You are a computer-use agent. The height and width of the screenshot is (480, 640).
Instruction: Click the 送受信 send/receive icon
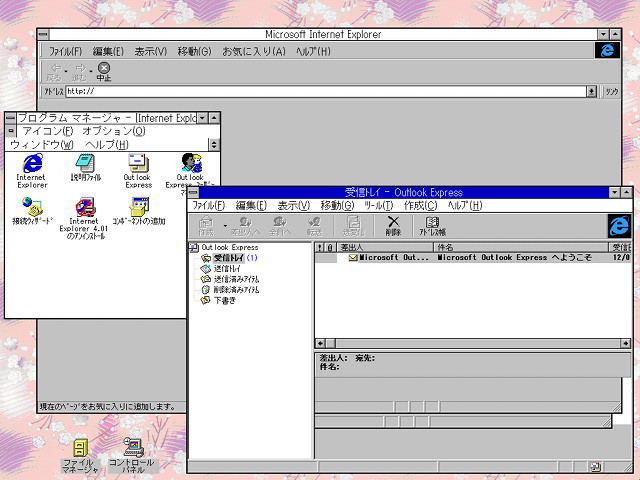[353, 226]
